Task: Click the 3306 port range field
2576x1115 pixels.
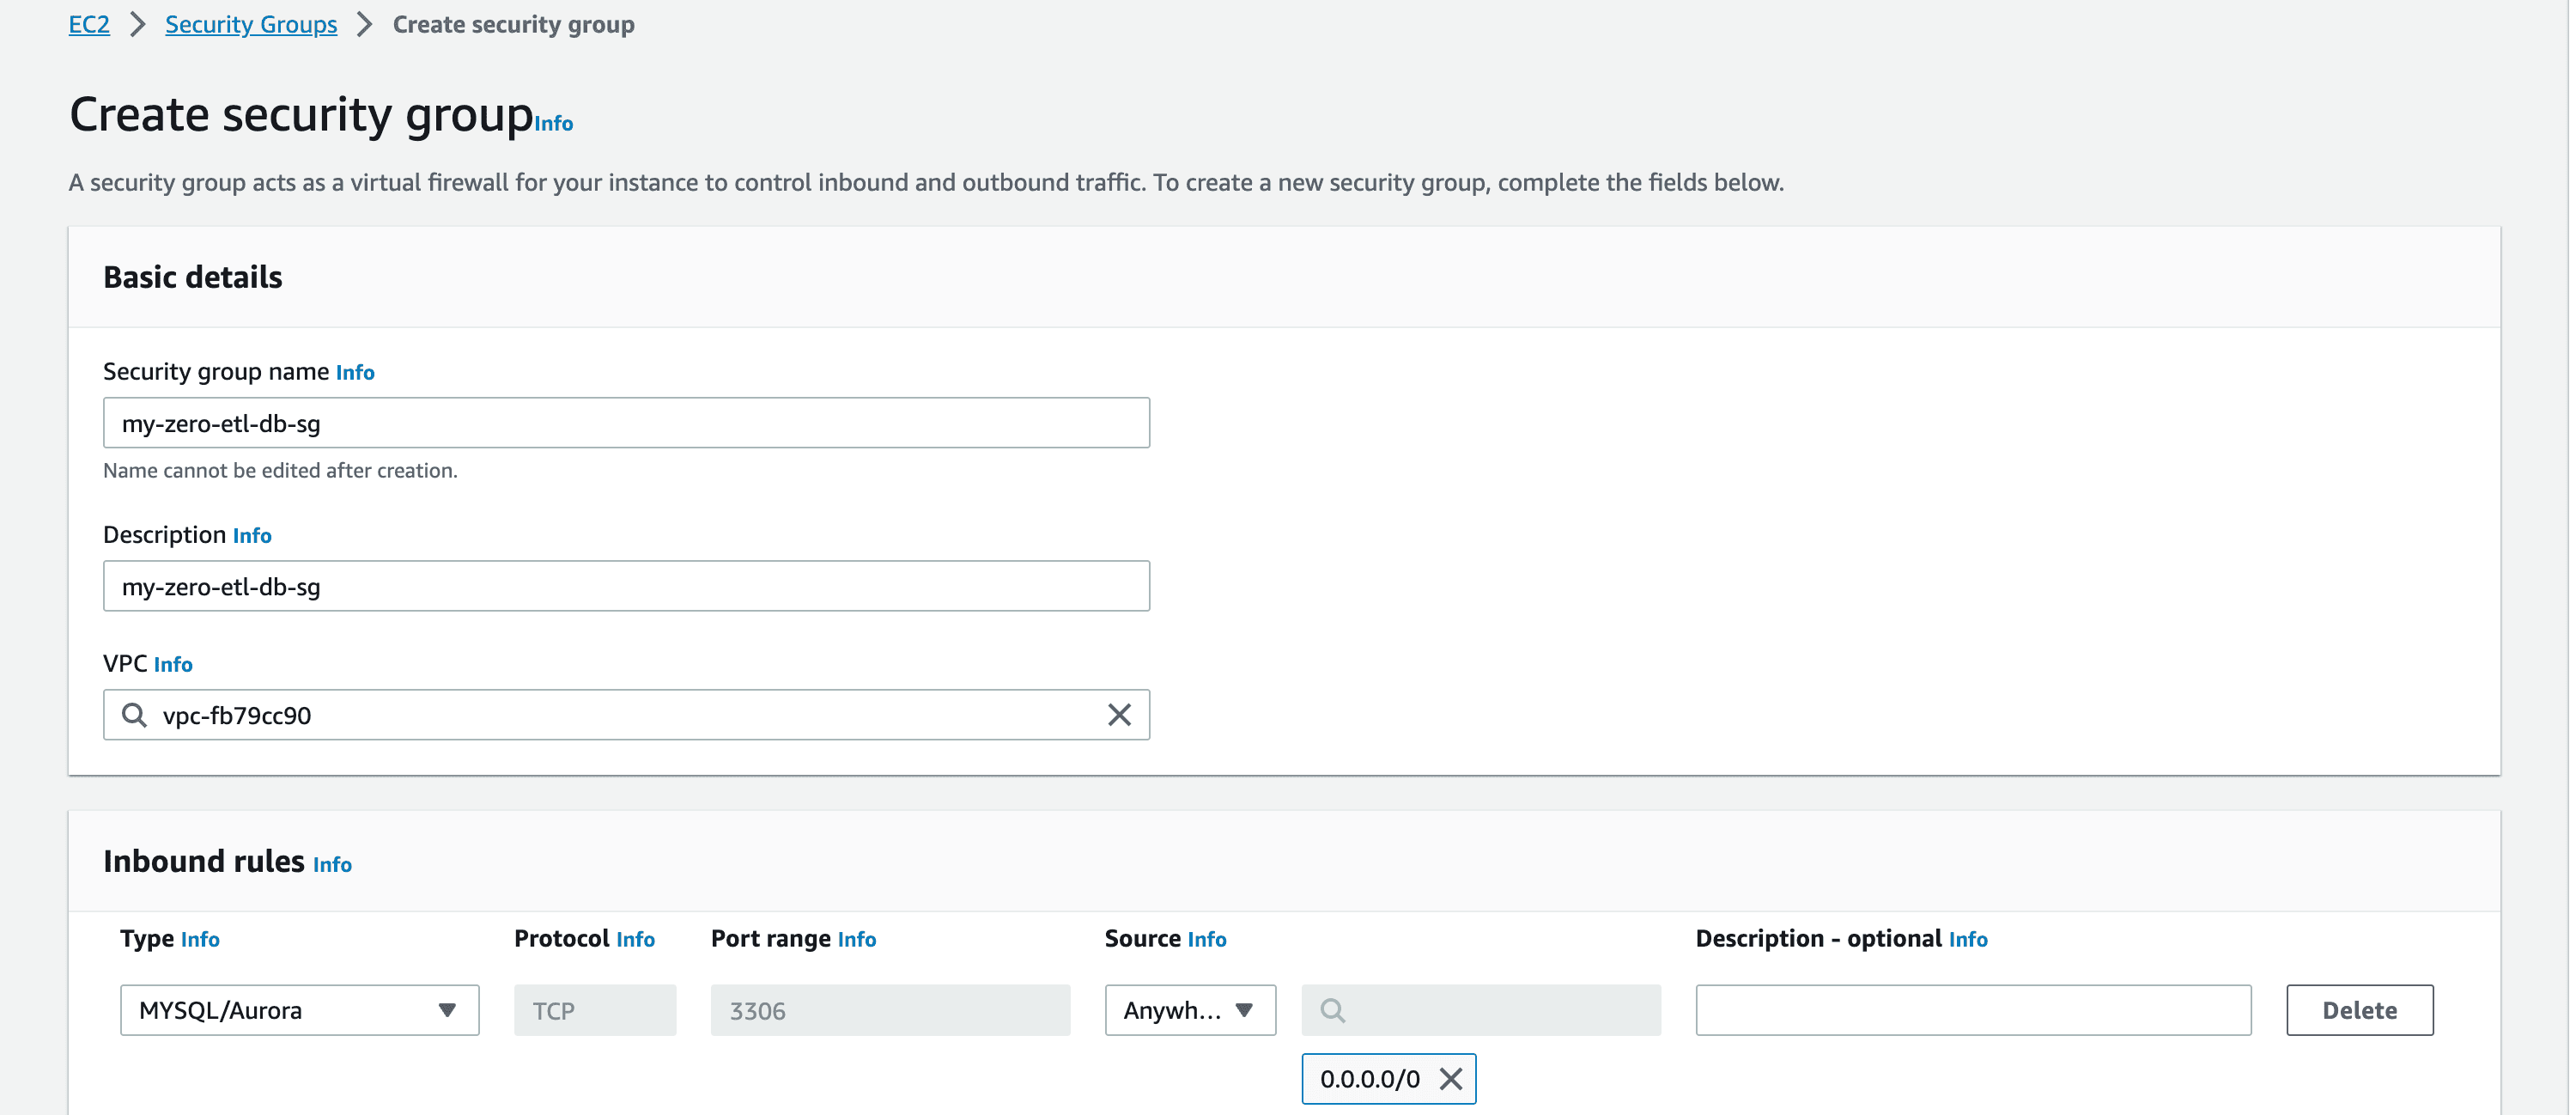Action: tap(890, 1010)
